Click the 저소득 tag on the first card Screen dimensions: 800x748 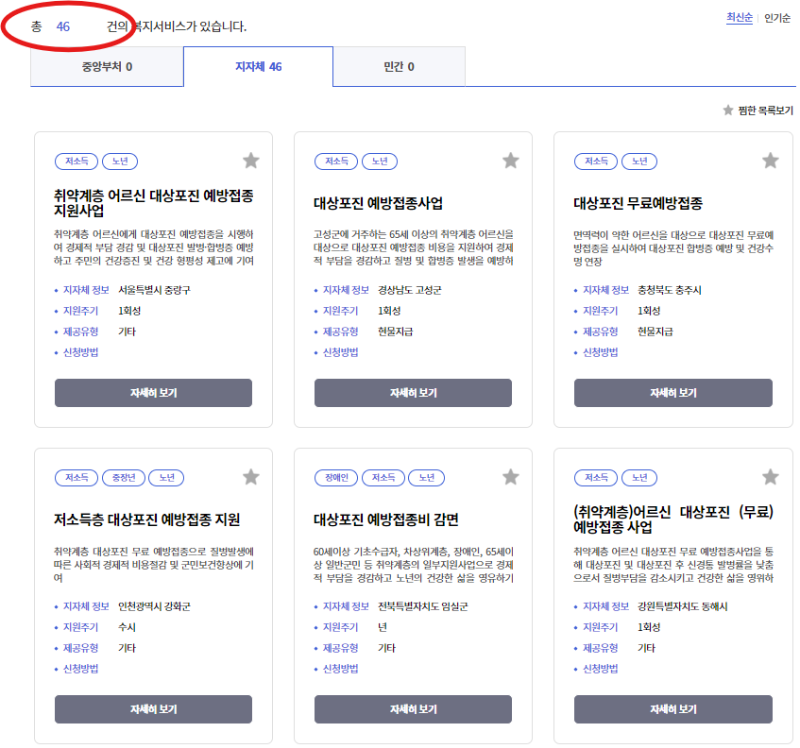coord(75,161)
